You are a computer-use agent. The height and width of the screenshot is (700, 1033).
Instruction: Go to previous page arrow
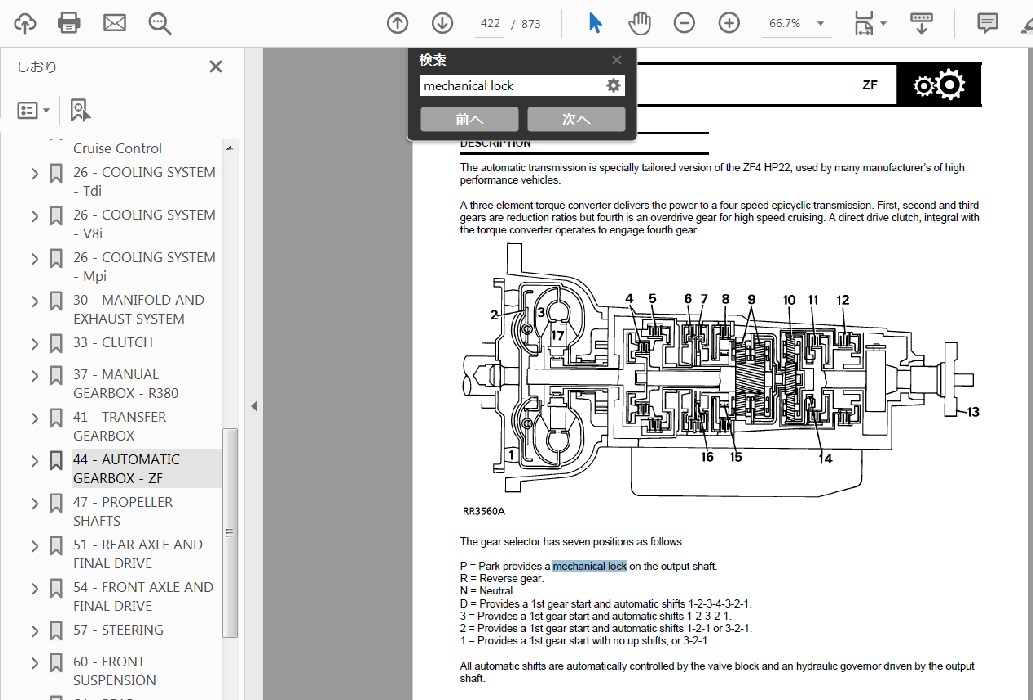[397, 23]
